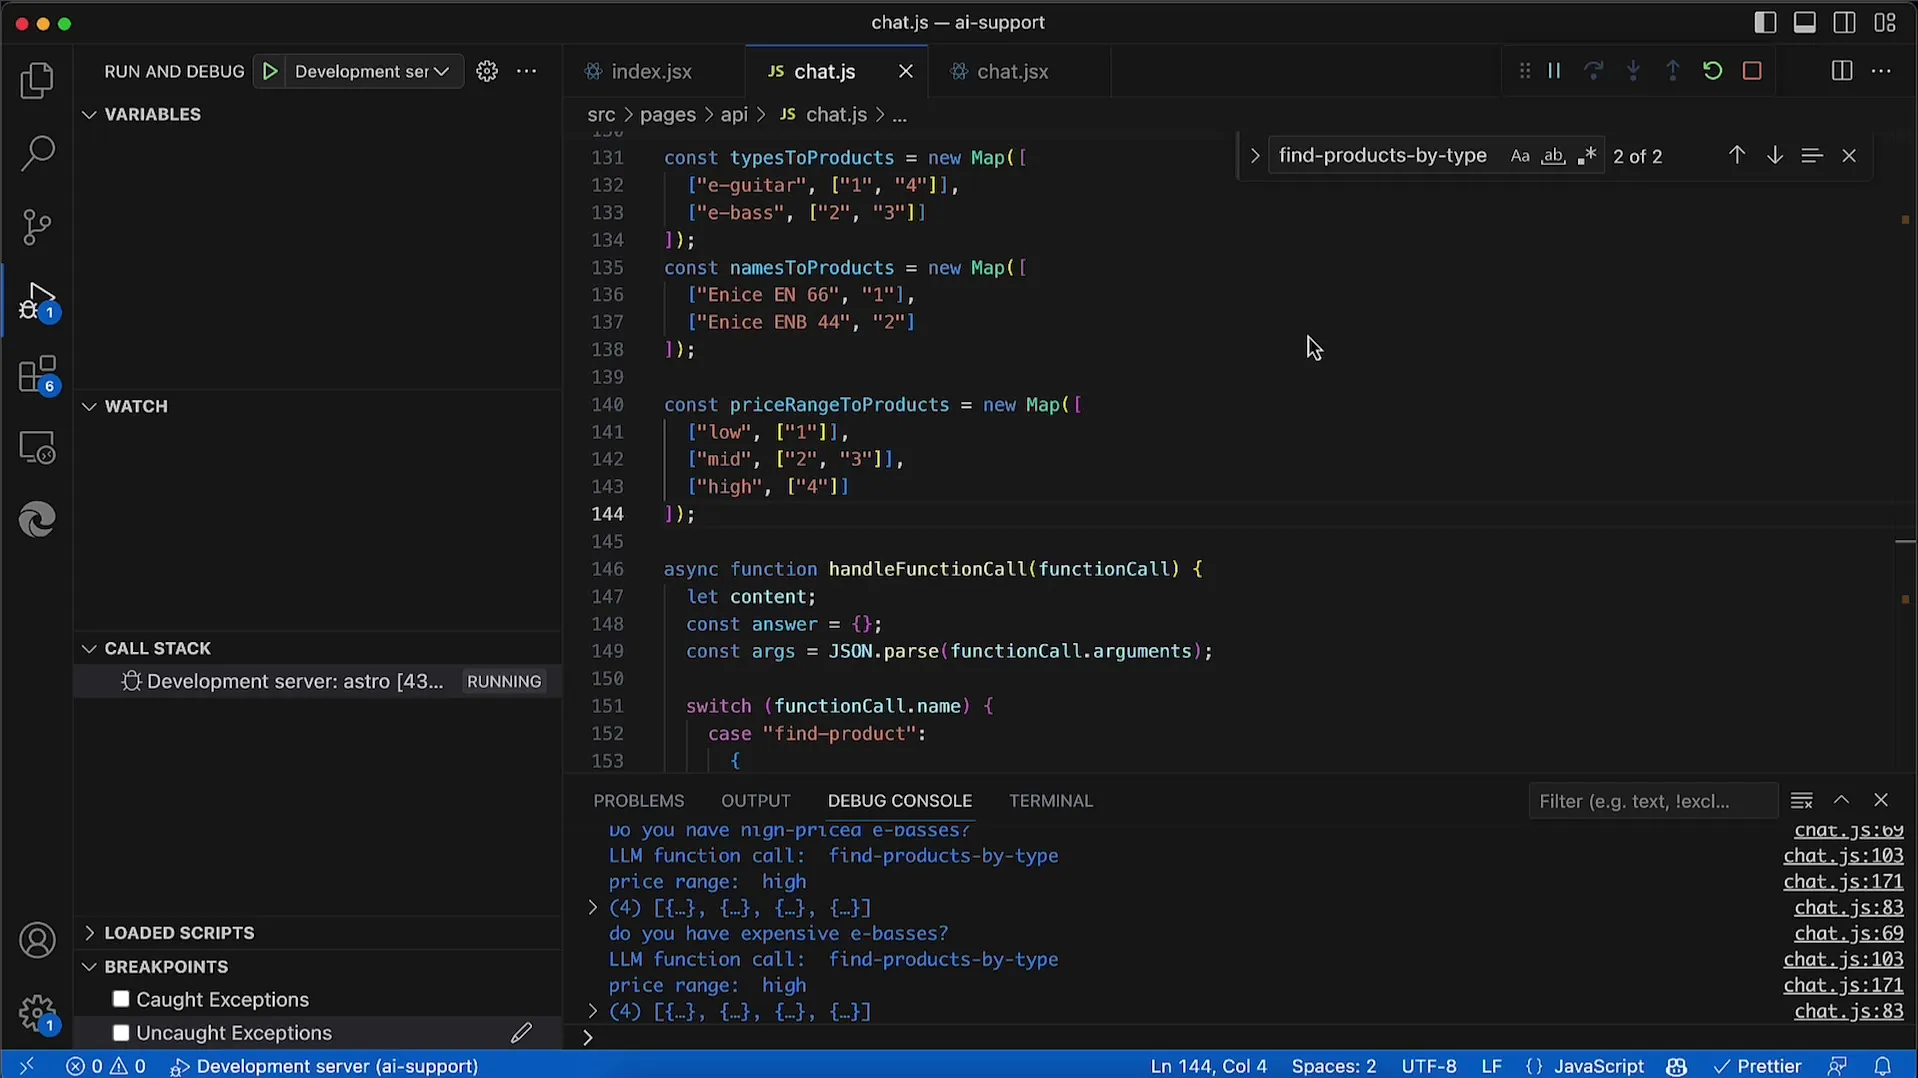Select Development server astro call stack entry
Image resolution: width=1918 pixels, height=1078 pixels.
(x=318, y=682)
